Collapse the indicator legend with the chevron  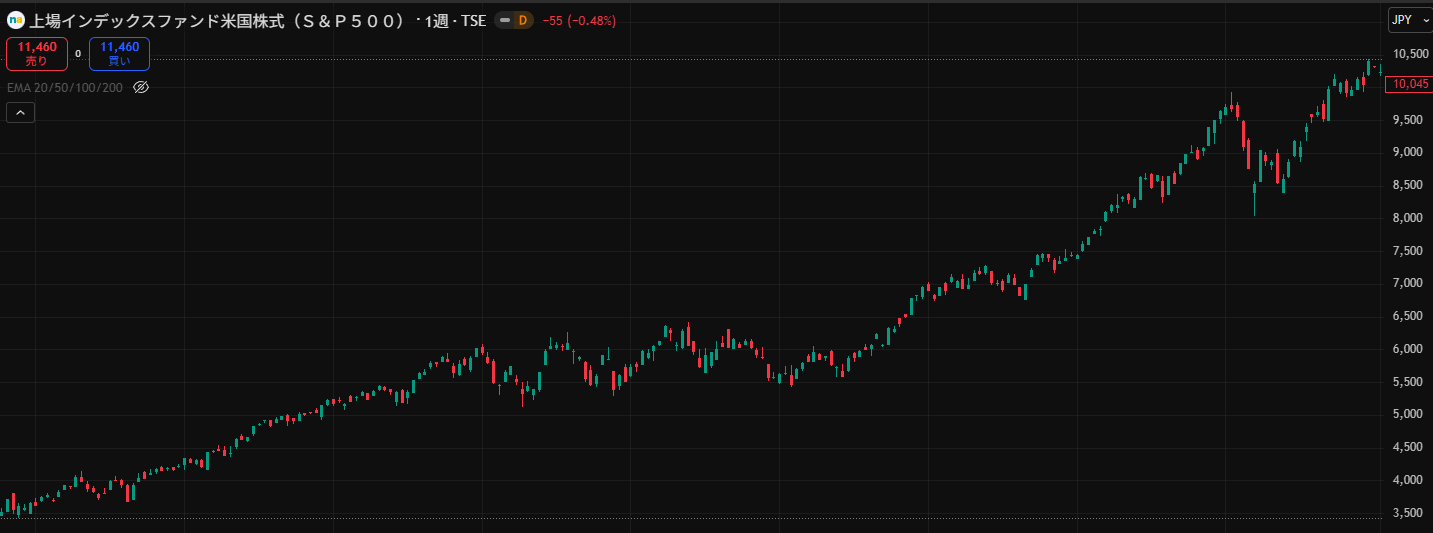20,113
